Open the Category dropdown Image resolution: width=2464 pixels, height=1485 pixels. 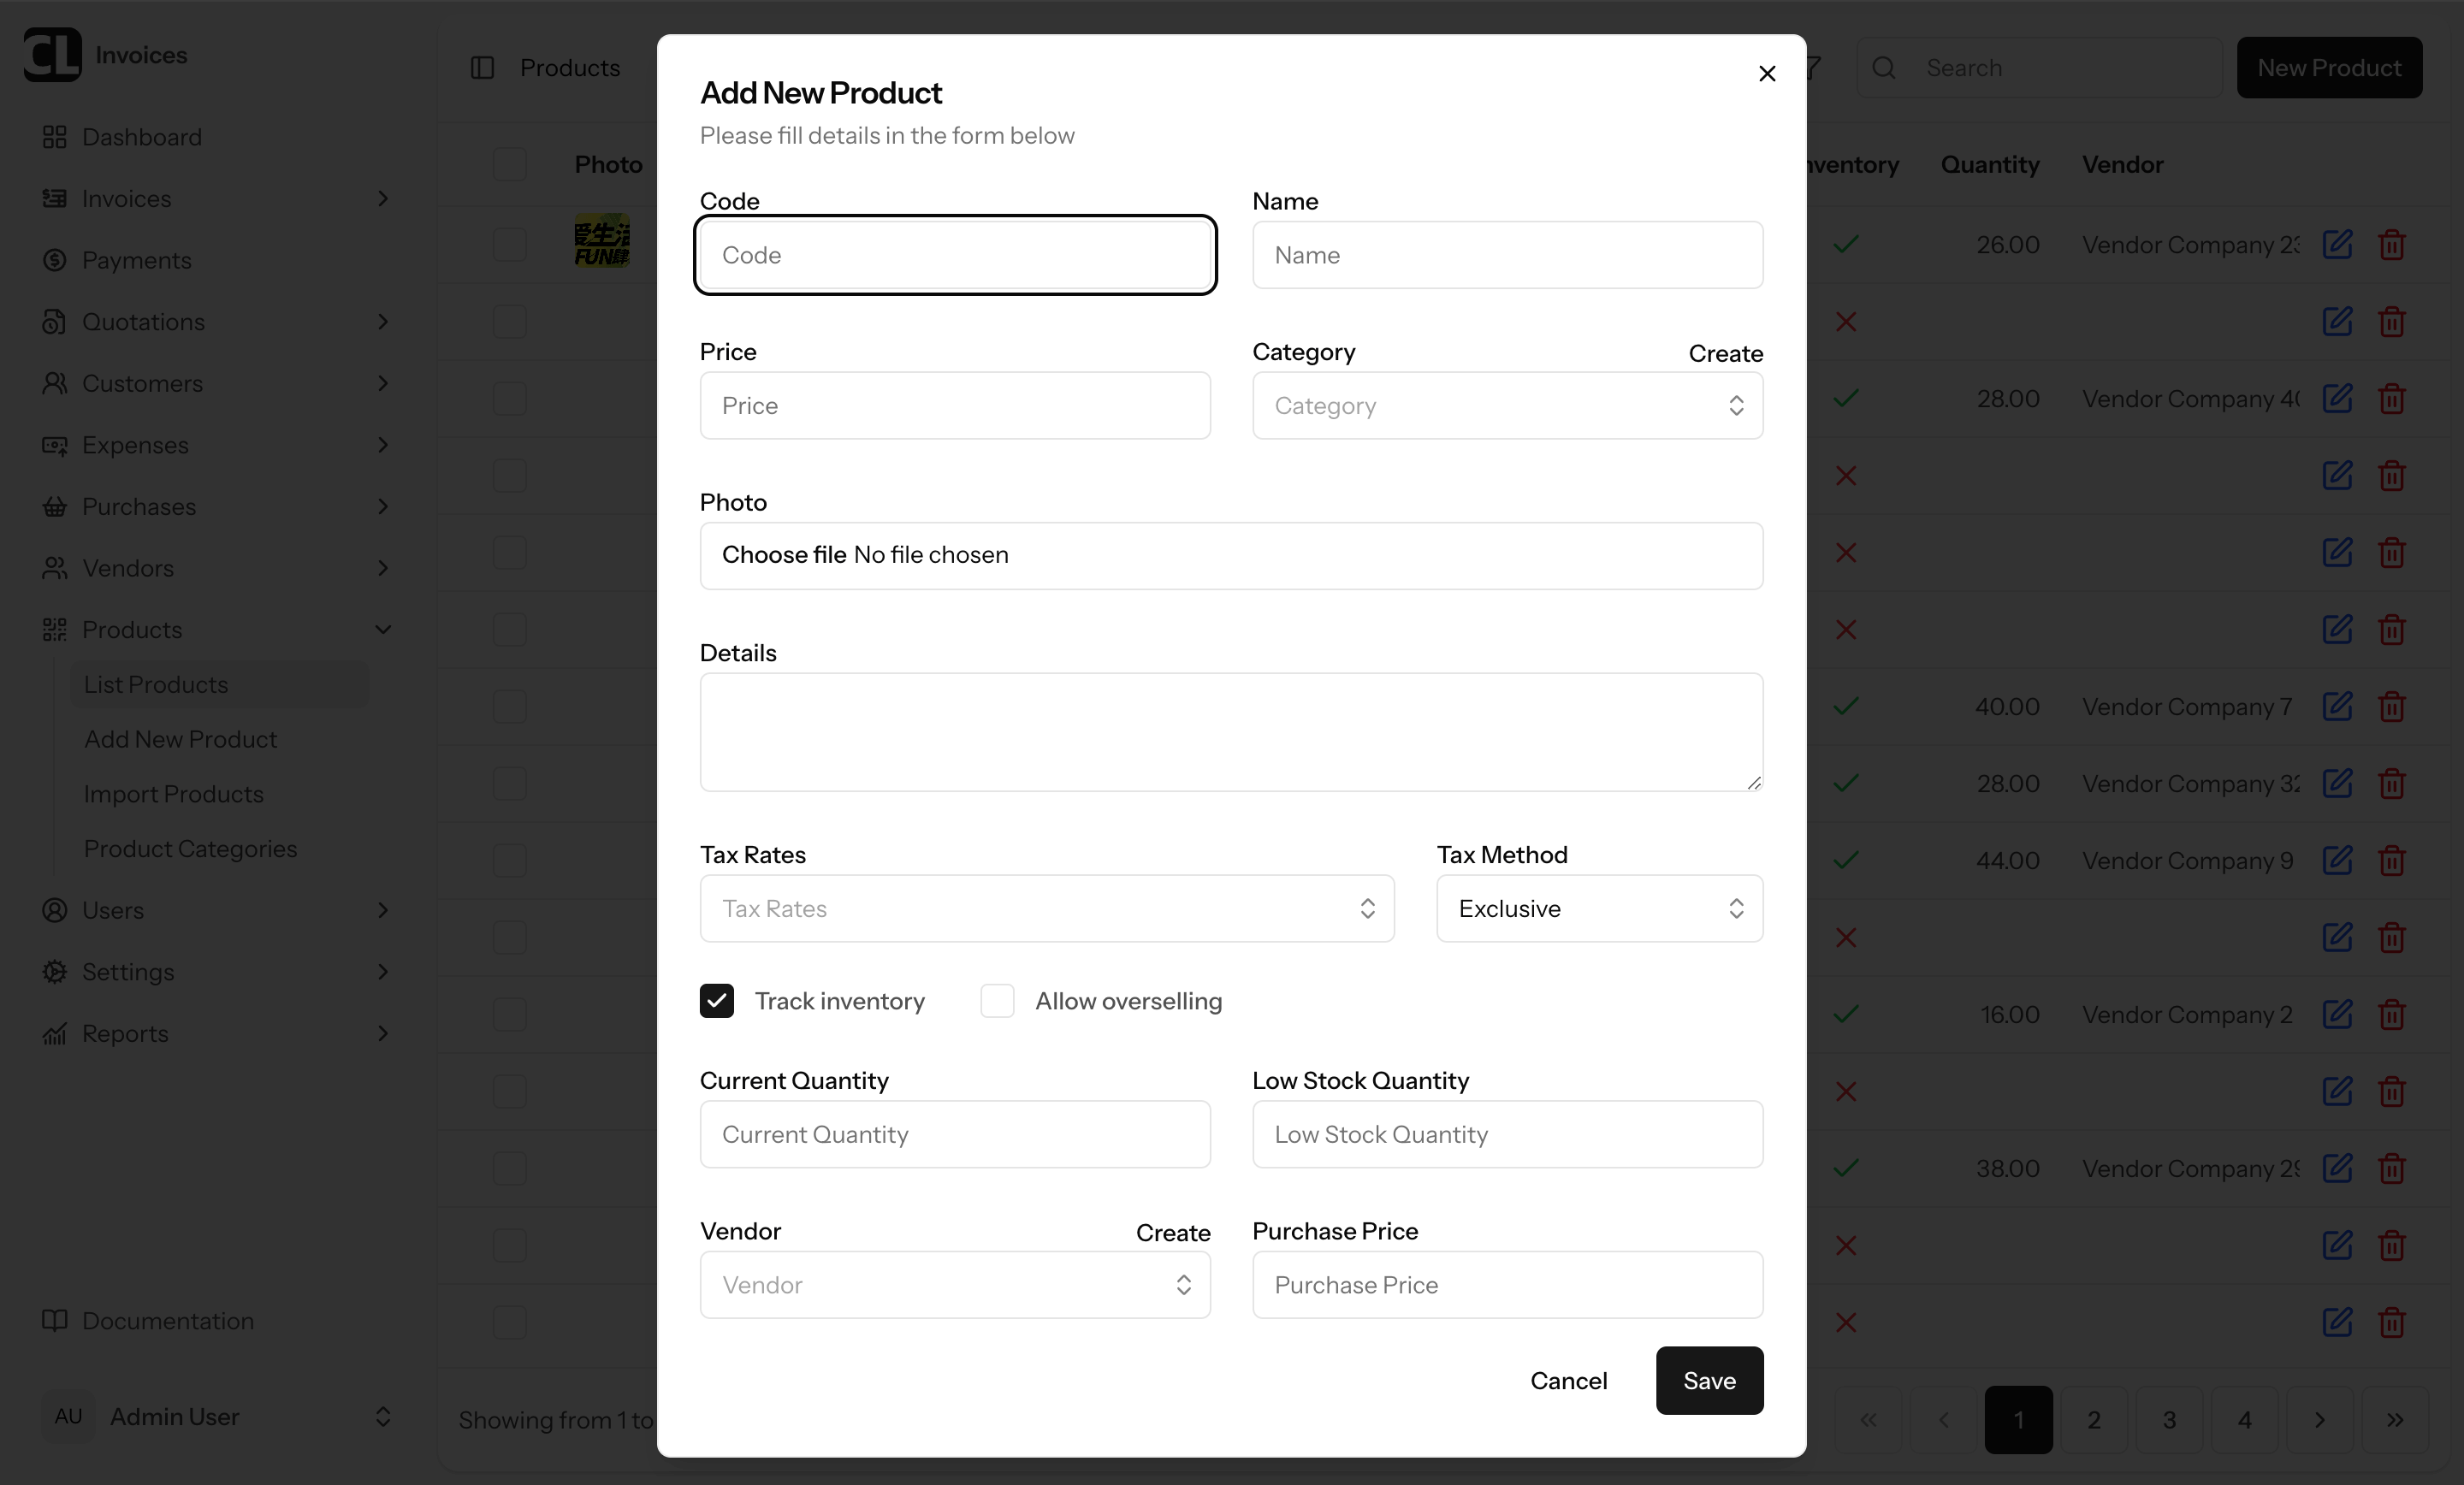click(x=1507, y=405)
